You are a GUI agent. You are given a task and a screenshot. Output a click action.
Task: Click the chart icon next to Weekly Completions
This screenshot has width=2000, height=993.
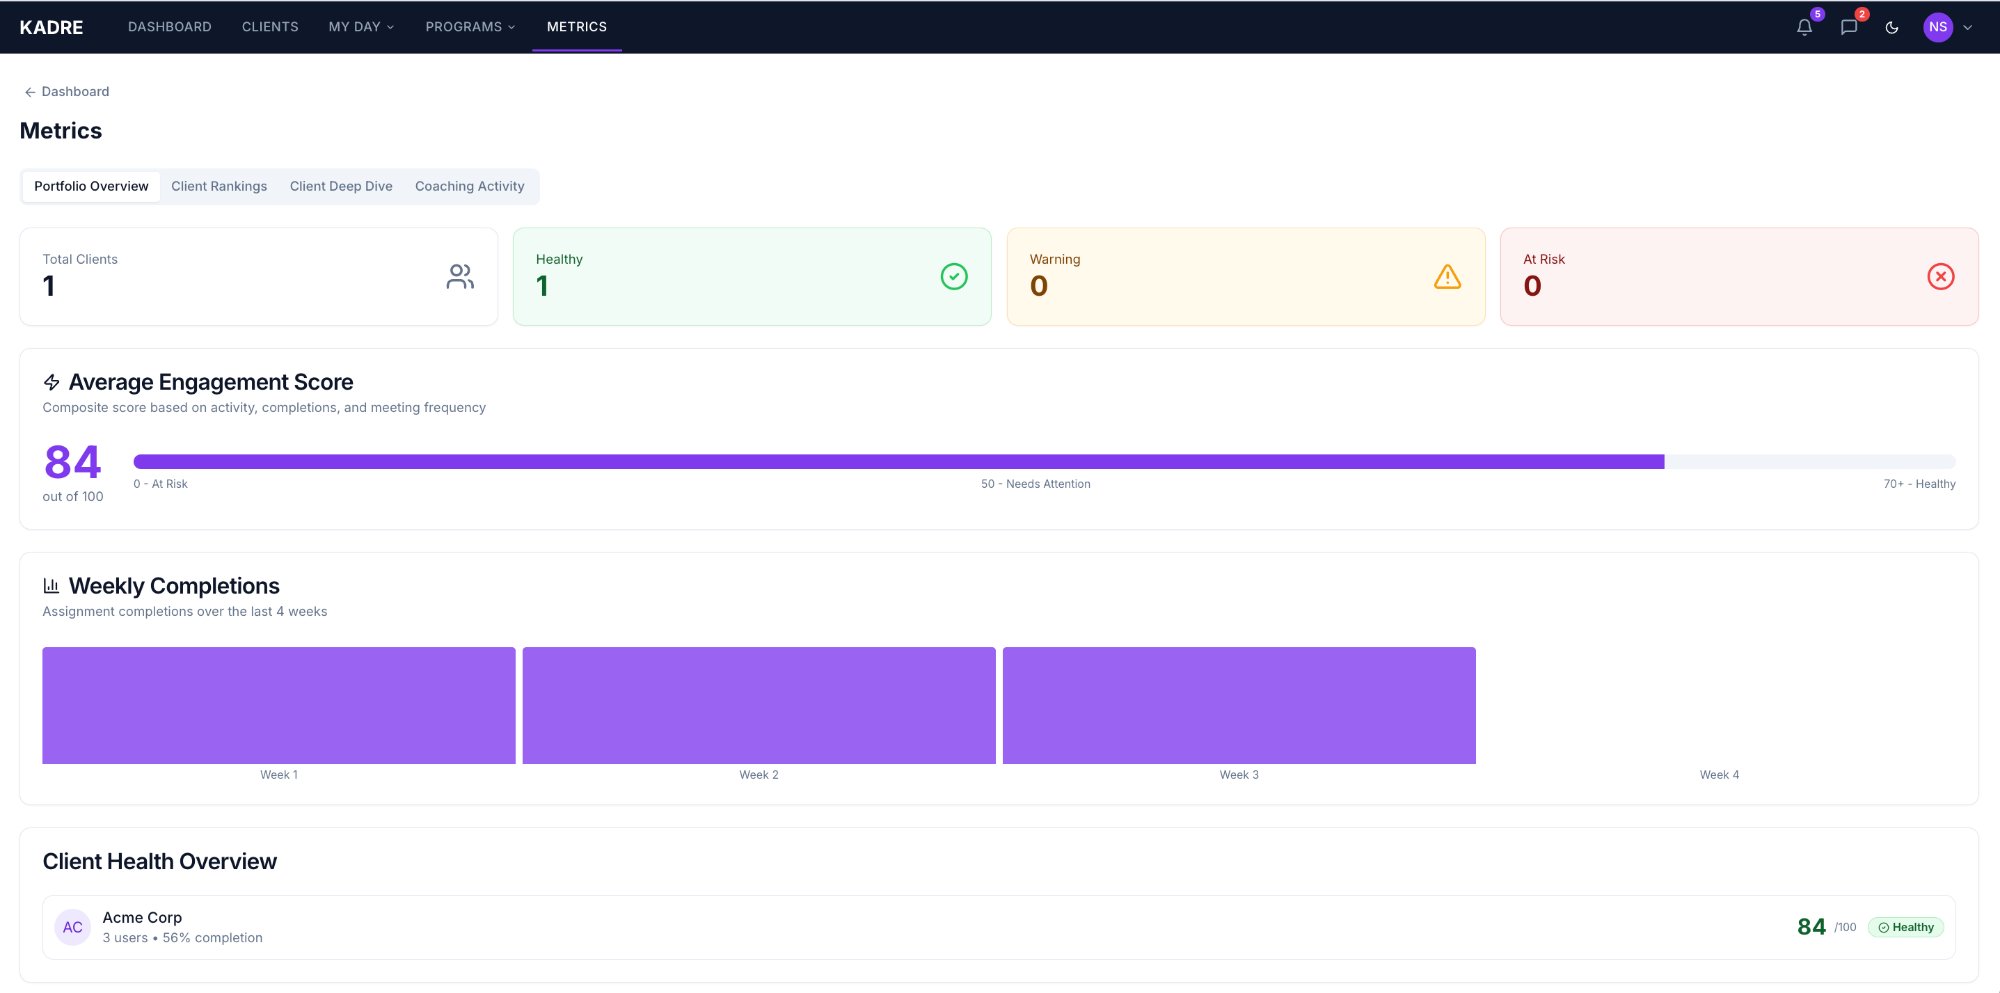(51, 585)
